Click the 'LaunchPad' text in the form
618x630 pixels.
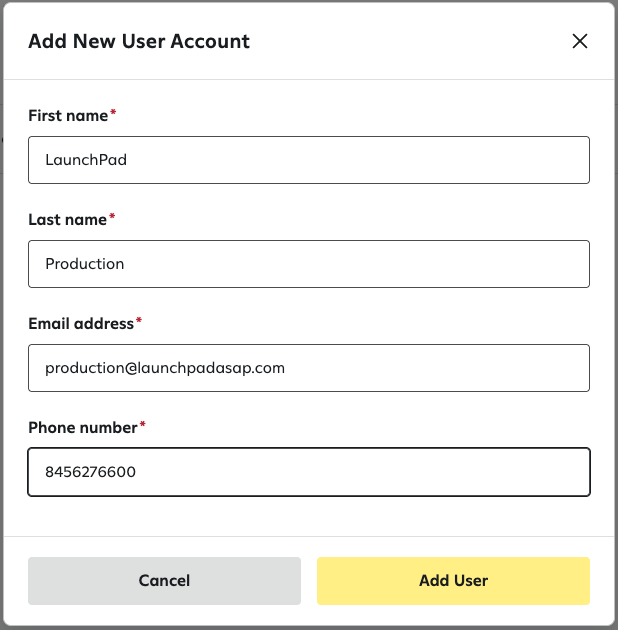[x=86, y=160]
